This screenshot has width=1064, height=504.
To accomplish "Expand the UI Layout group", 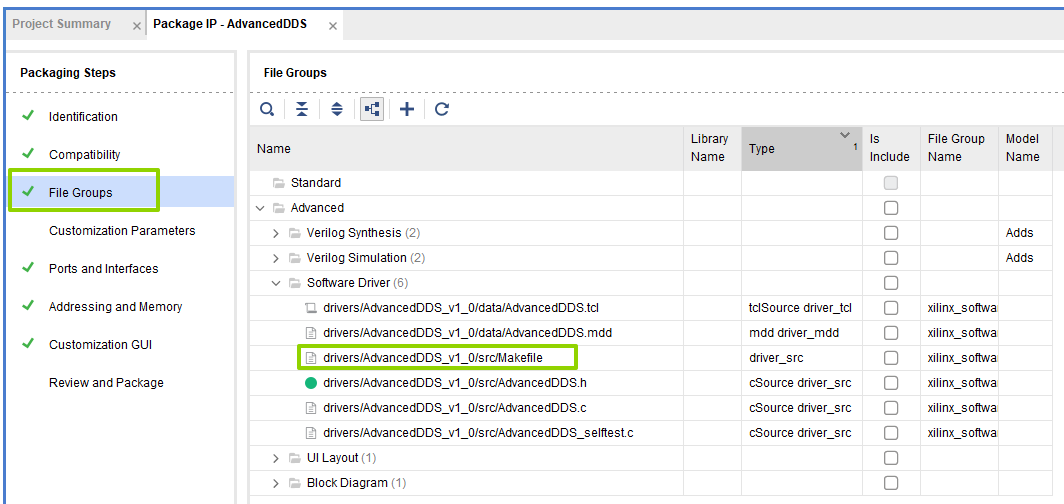I will (277, 458).
